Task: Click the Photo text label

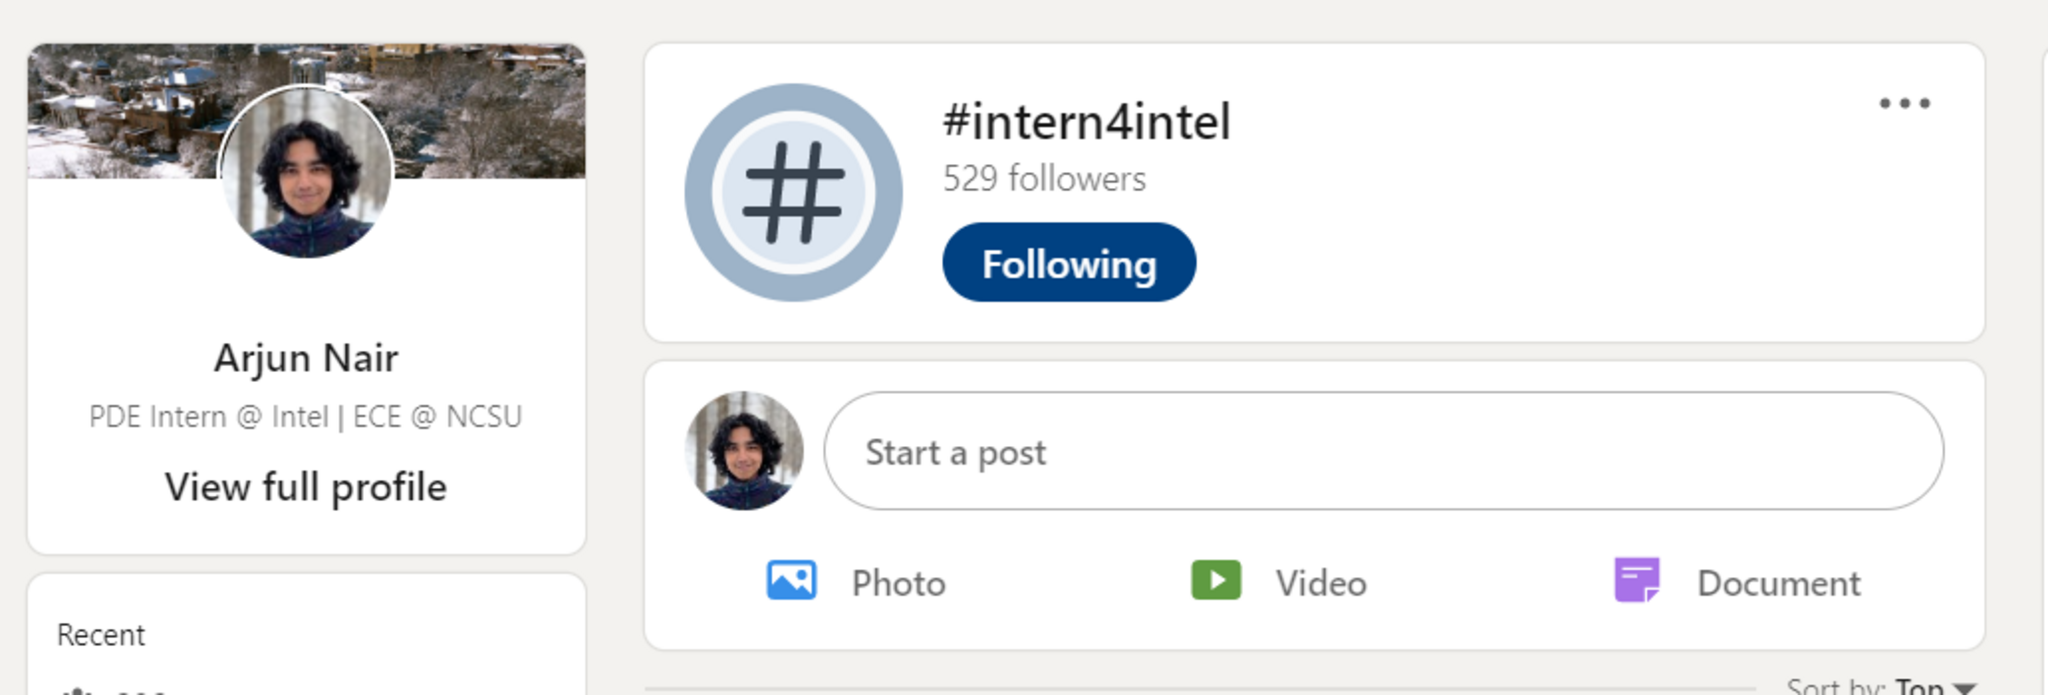Action: [898, 583]
